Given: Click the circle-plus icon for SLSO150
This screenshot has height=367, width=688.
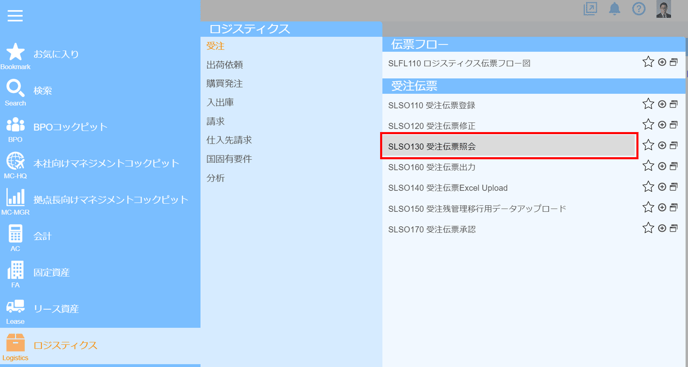Looking at the screenshot, I should click(x=662, y=208).
